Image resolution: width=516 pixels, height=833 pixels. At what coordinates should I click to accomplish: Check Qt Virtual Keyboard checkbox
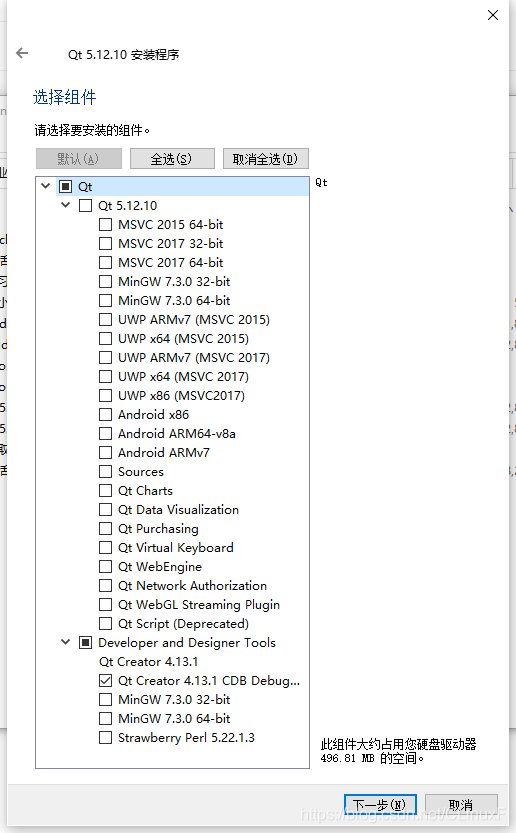pyautogui.click(x=106, y=548)
